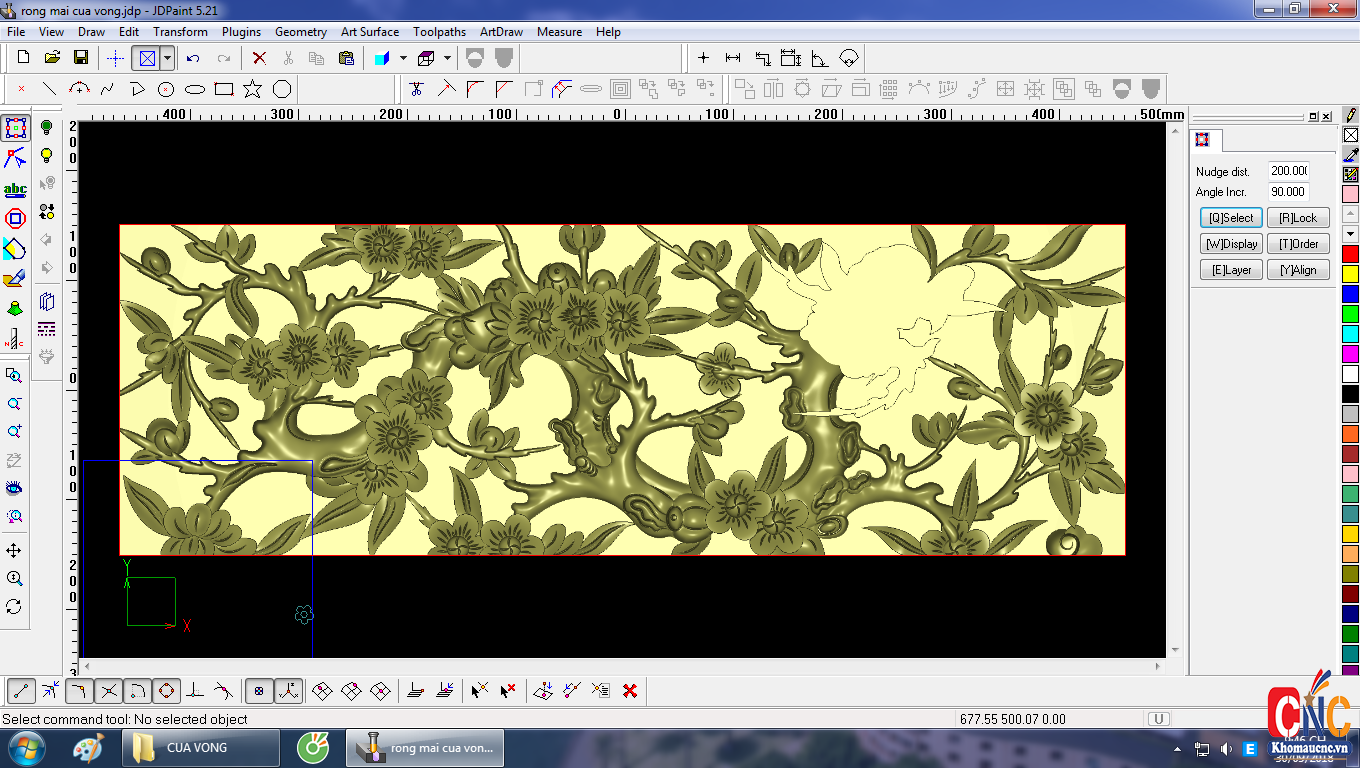Pick the yellow color swatch
Screen dimensions: 1360x768
pos(1350,274)
